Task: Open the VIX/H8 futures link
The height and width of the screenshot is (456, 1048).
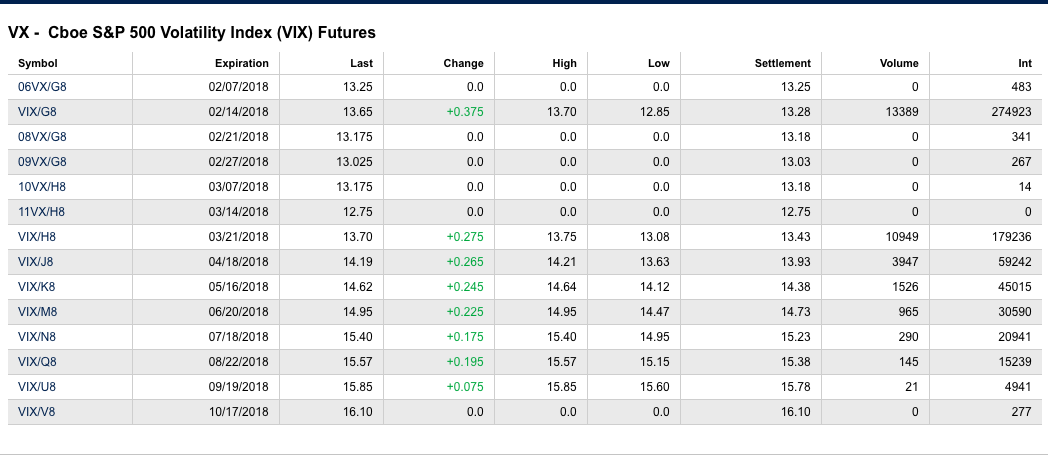Action: tap(37, 237)
